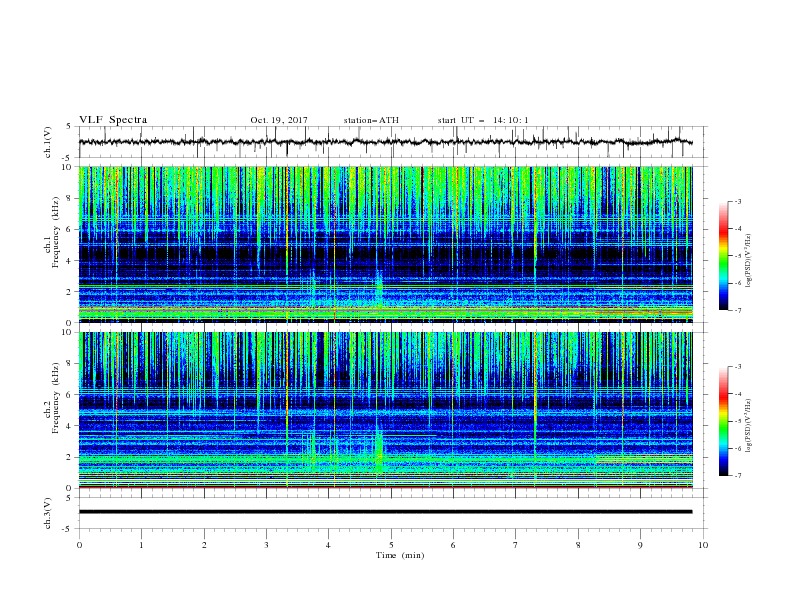Click the 'VLF Spectra' title text
Image resolution: width=792 pixels, height=612 pixels.
point(113,120)
